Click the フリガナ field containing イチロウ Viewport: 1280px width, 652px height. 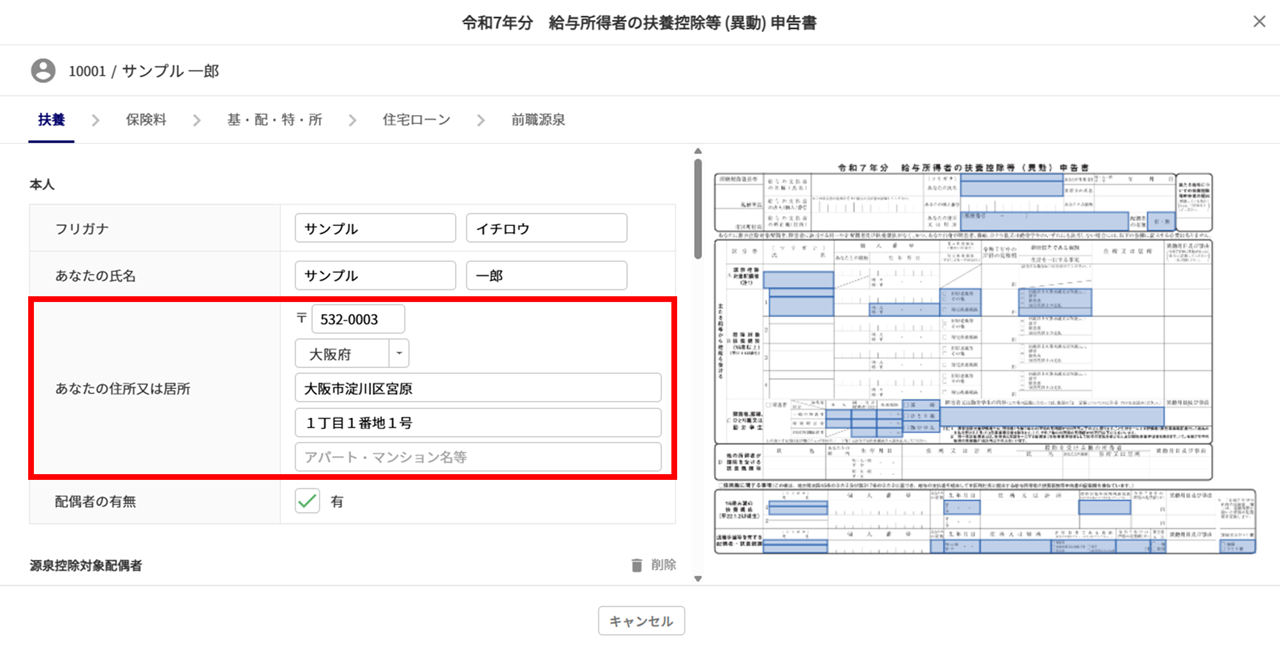tap(546, 228)
